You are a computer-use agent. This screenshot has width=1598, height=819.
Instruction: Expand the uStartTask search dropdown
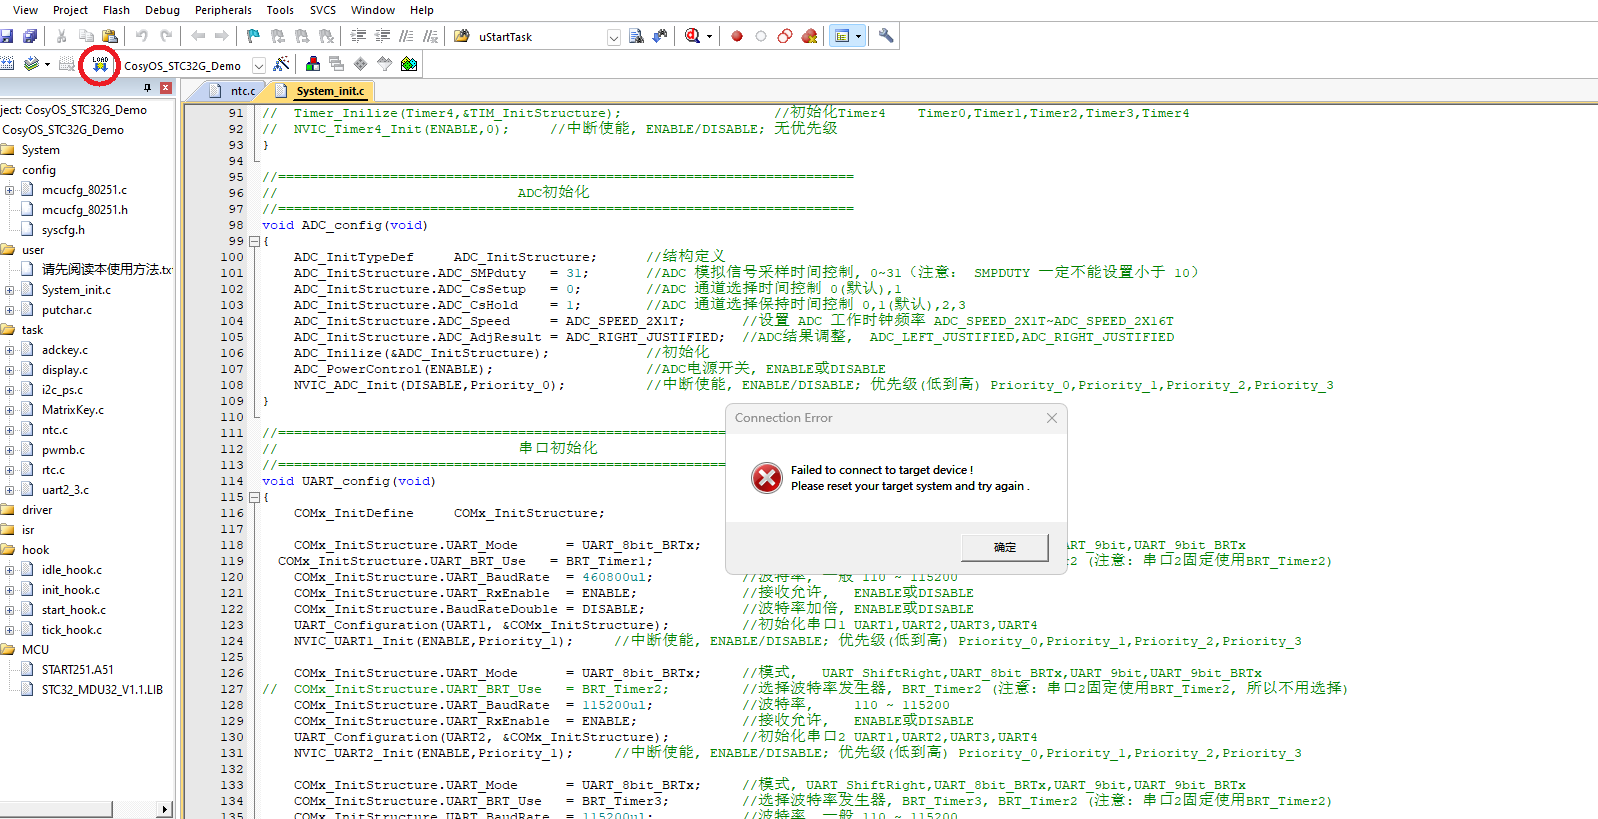tap(613, 38)
